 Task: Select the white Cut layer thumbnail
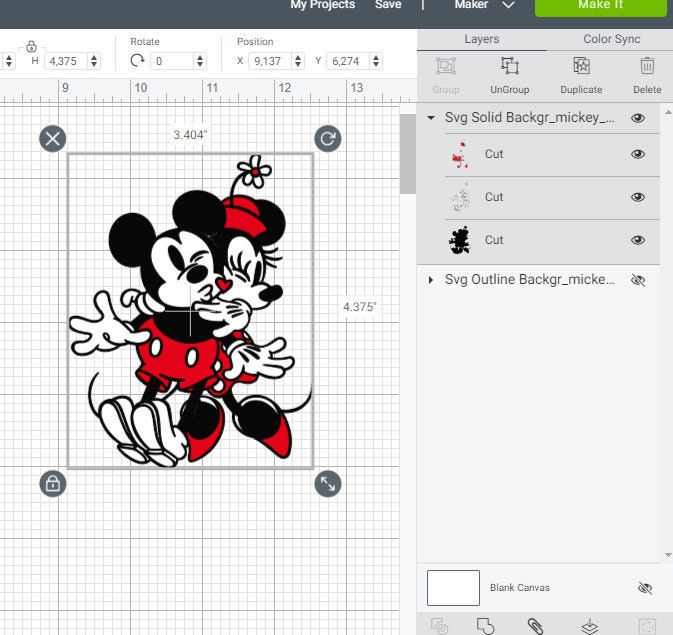[x=460, y=197]
